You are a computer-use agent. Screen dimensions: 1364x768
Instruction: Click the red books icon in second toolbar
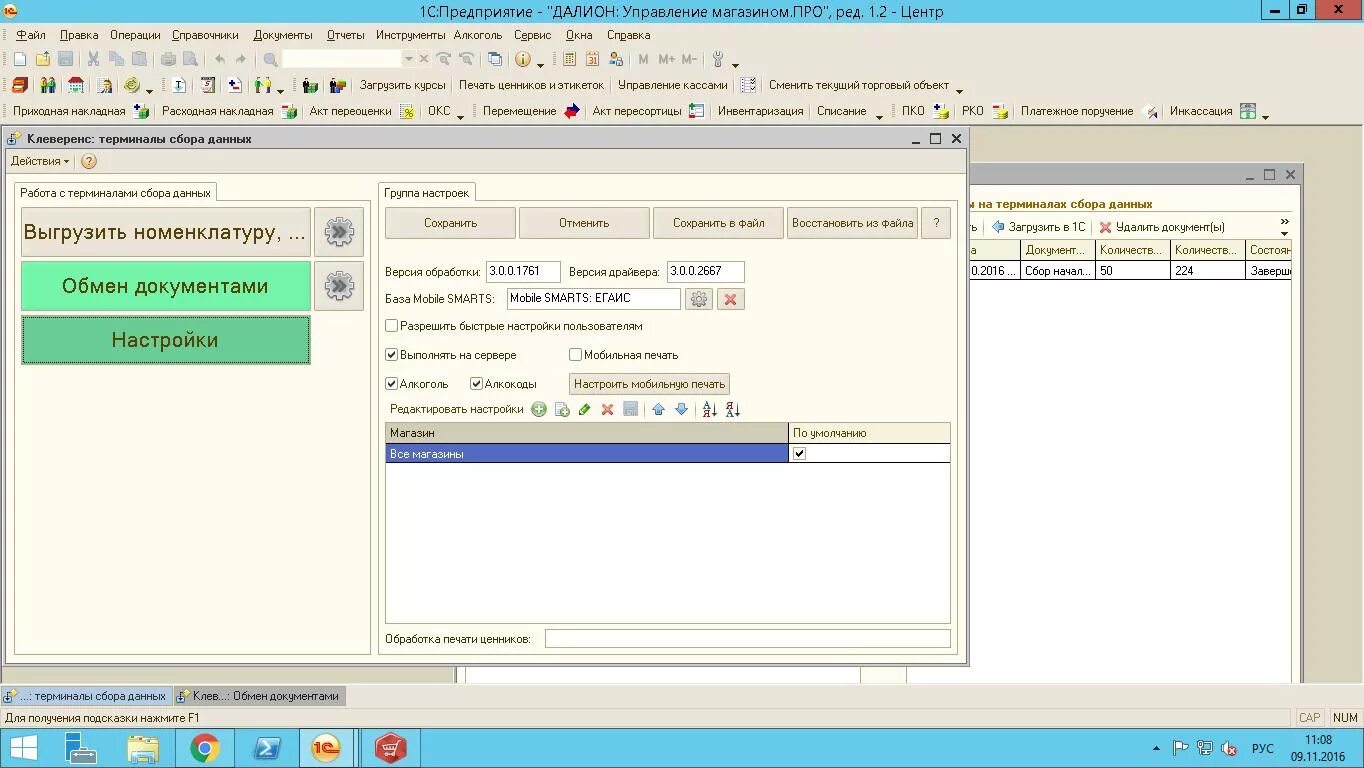(20, 85)
